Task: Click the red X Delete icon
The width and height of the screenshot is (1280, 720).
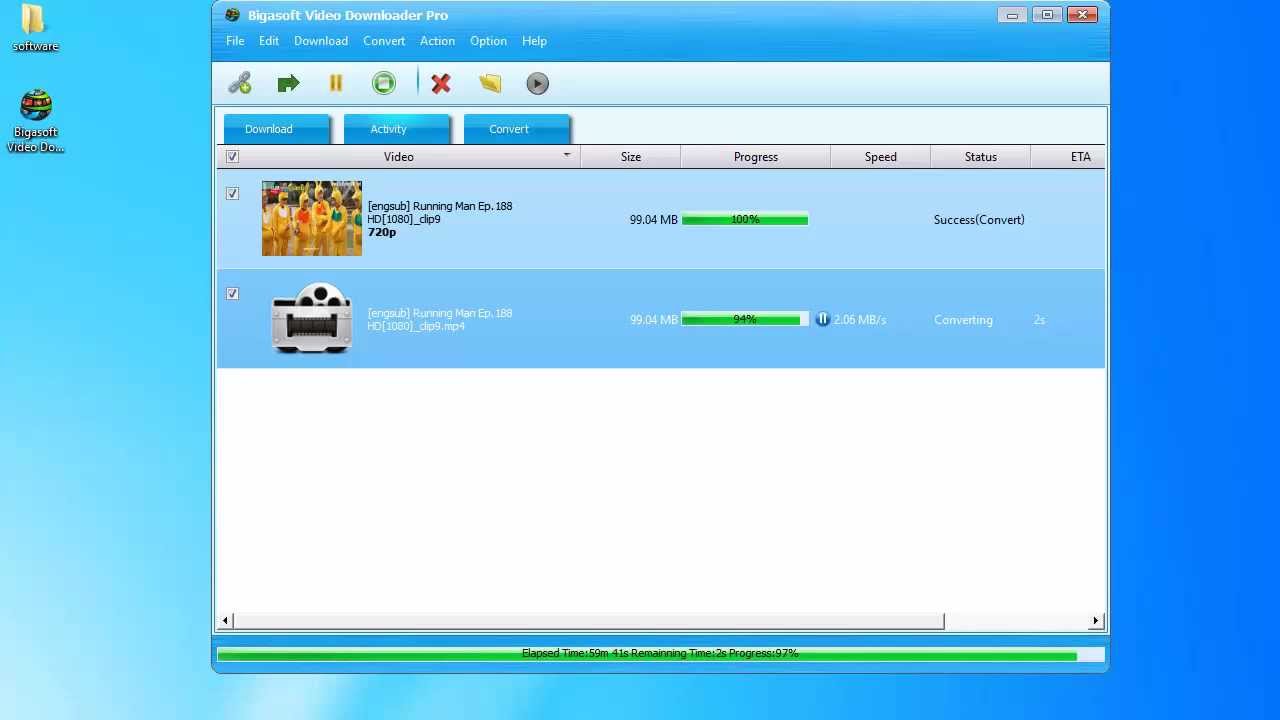Action: point(441,84)
